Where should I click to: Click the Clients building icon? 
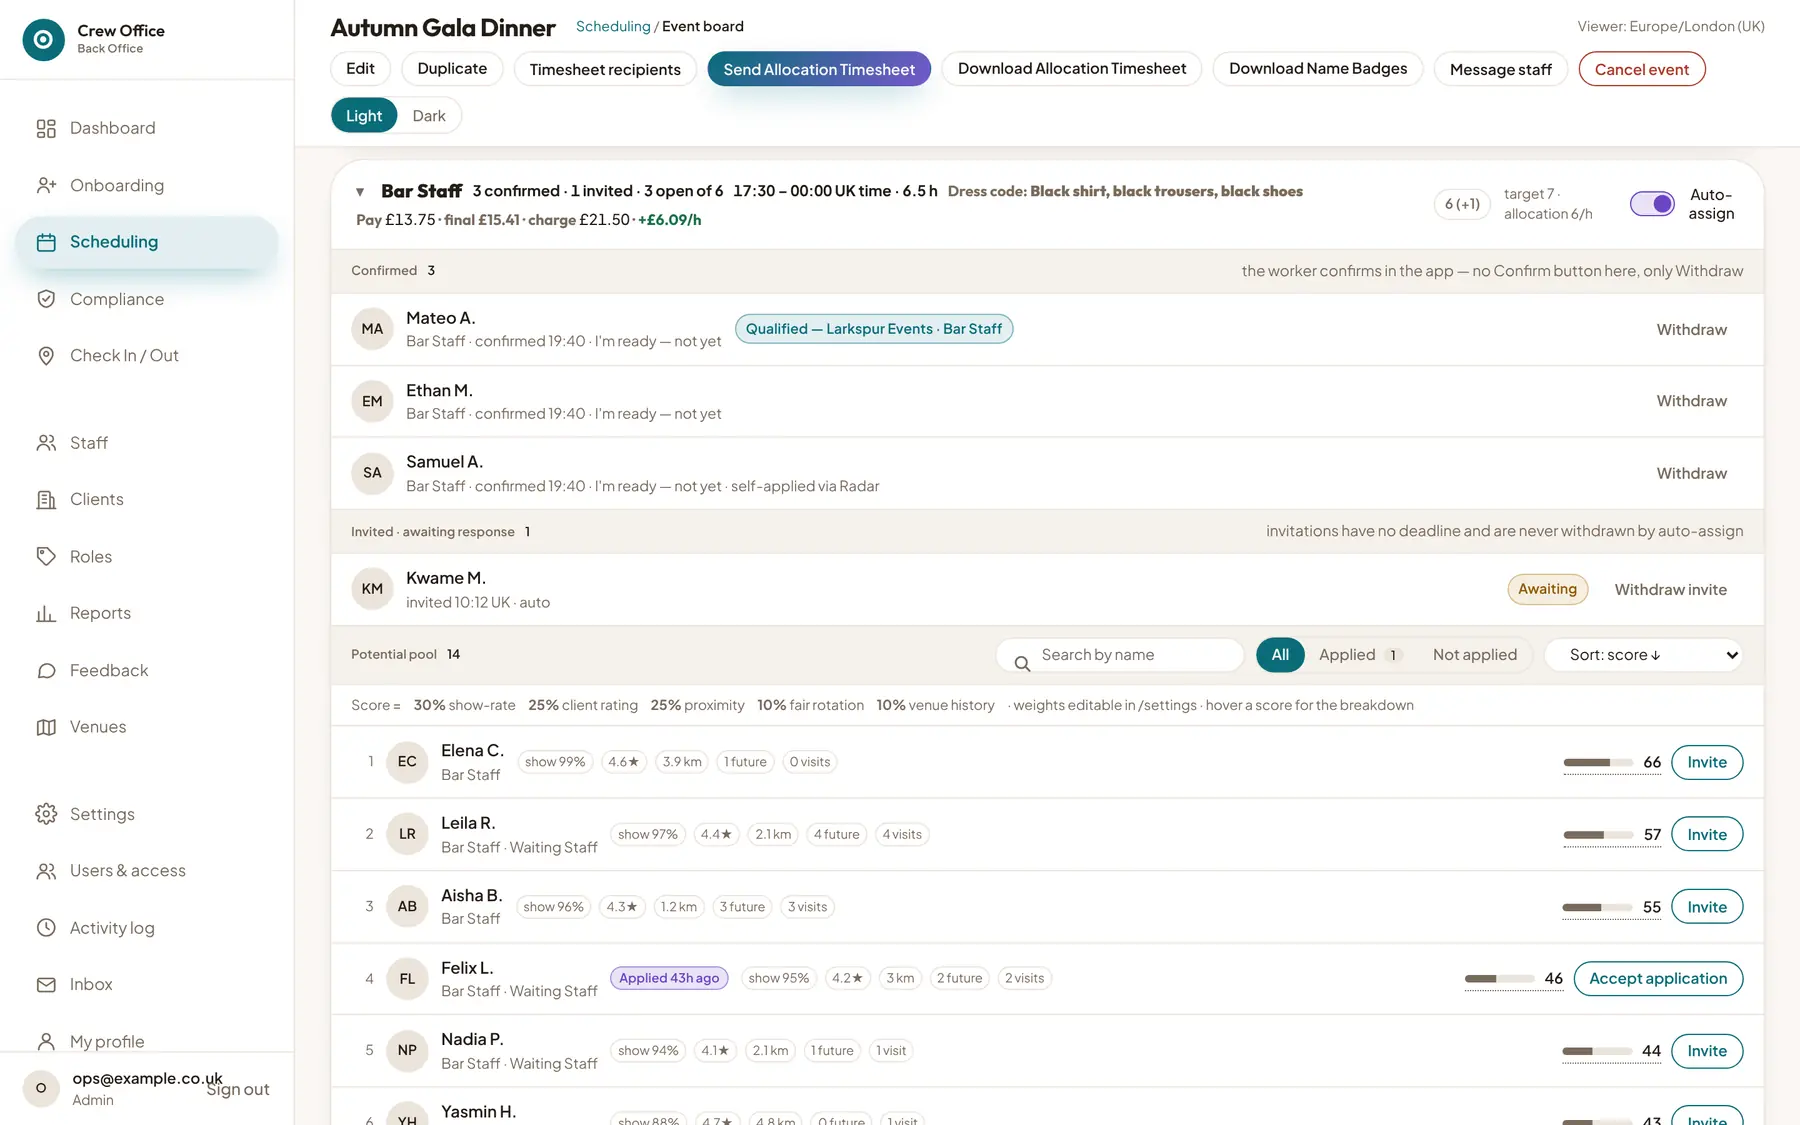46,500
